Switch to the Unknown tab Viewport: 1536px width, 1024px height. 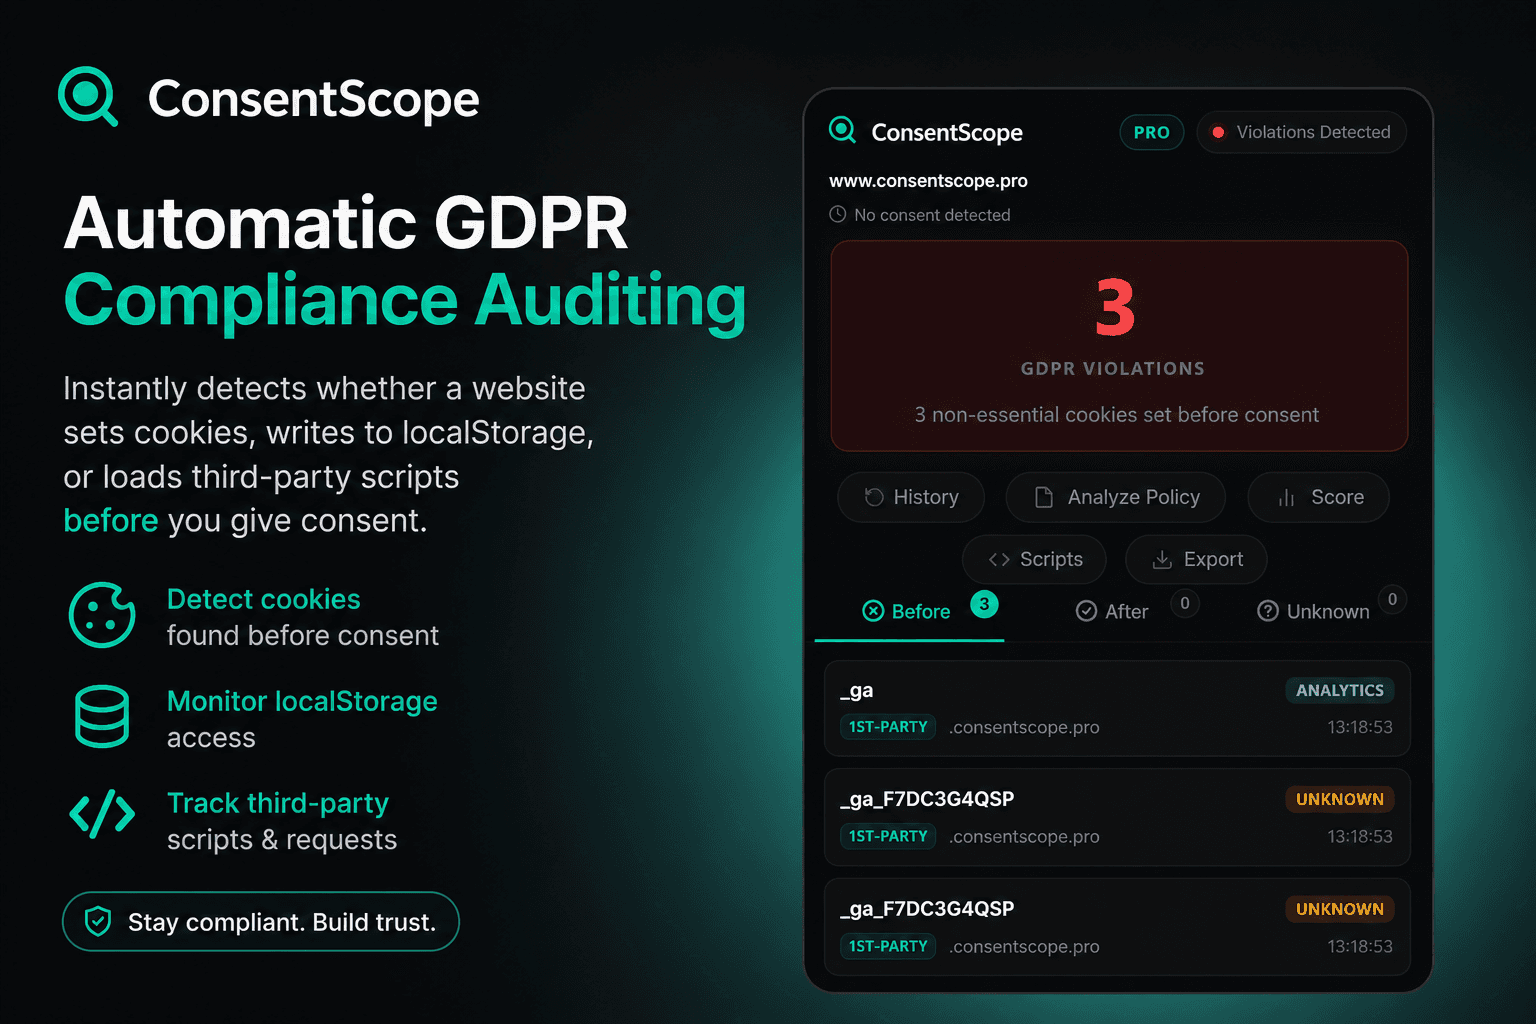click(x=1325, y=611)
